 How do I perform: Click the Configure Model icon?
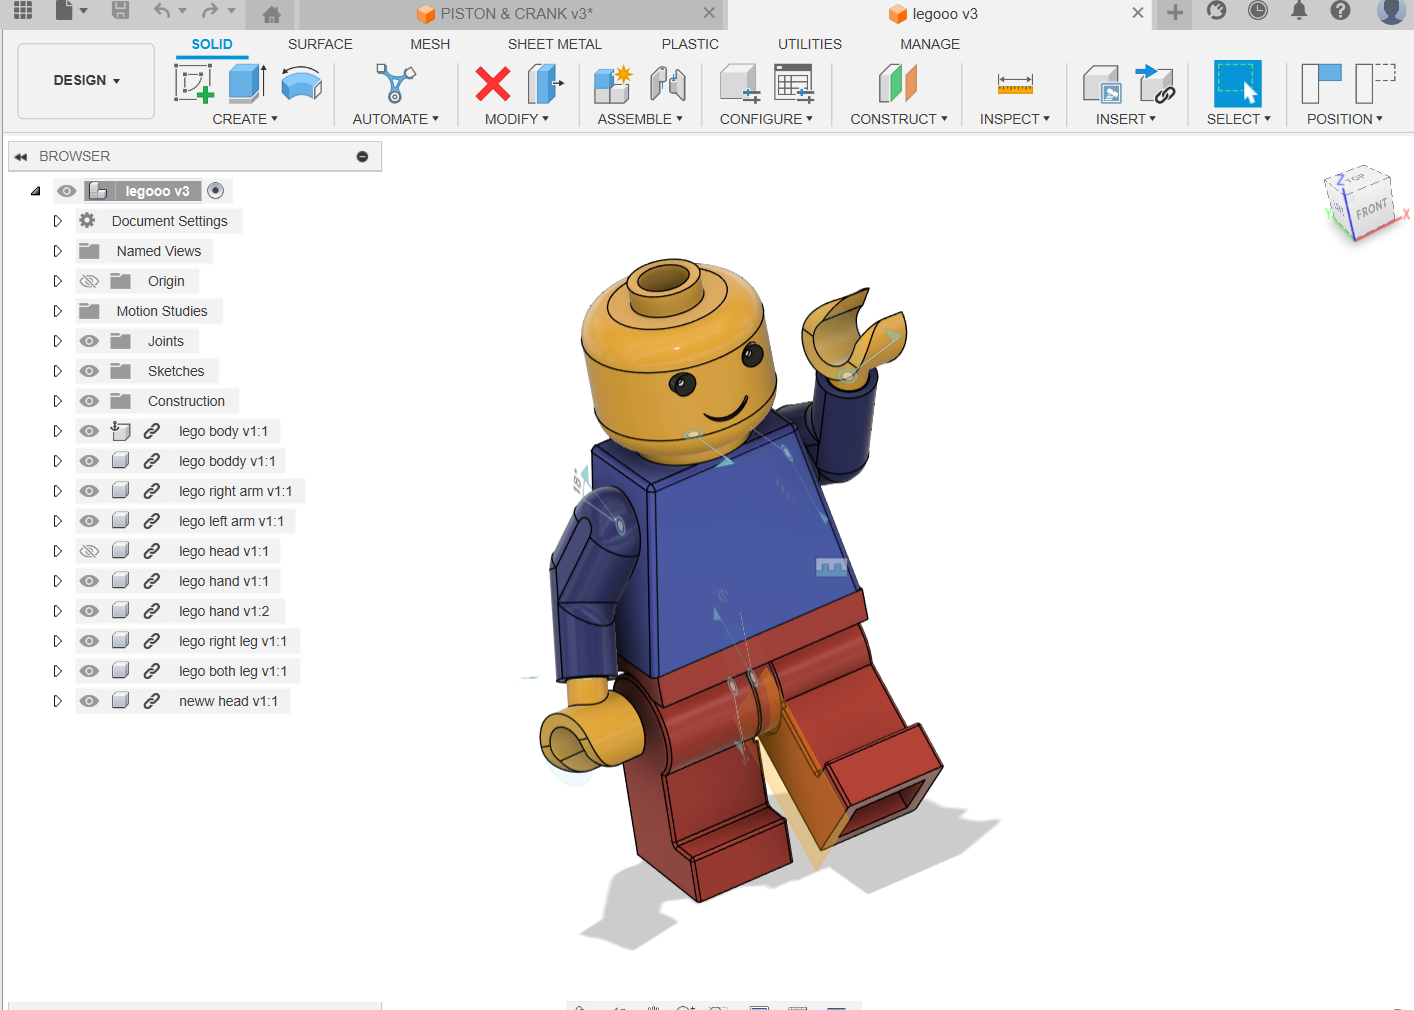(x=740, y=84)
